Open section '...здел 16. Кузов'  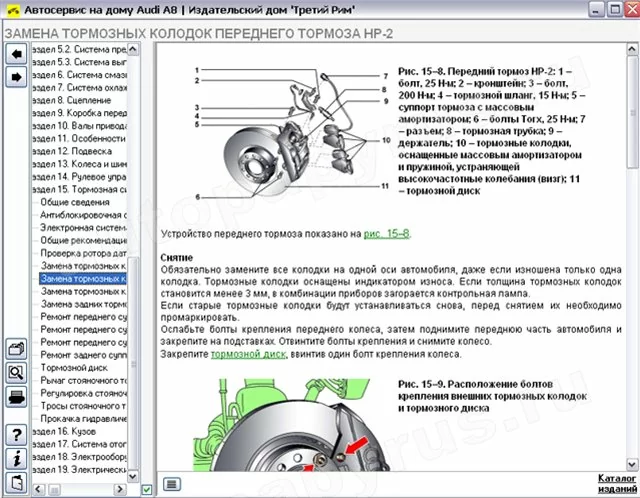click(64, 431)
